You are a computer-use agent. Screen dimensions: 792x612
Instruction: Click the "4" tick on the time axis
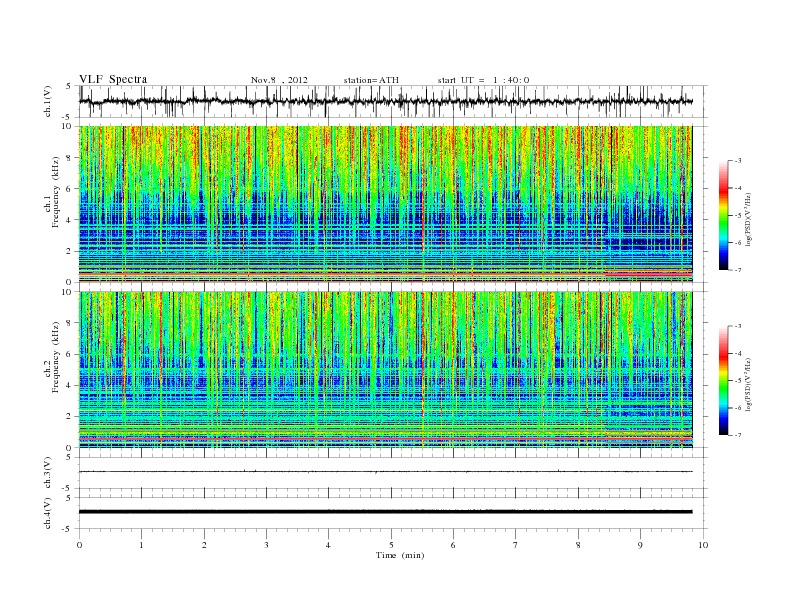(329, 545)
